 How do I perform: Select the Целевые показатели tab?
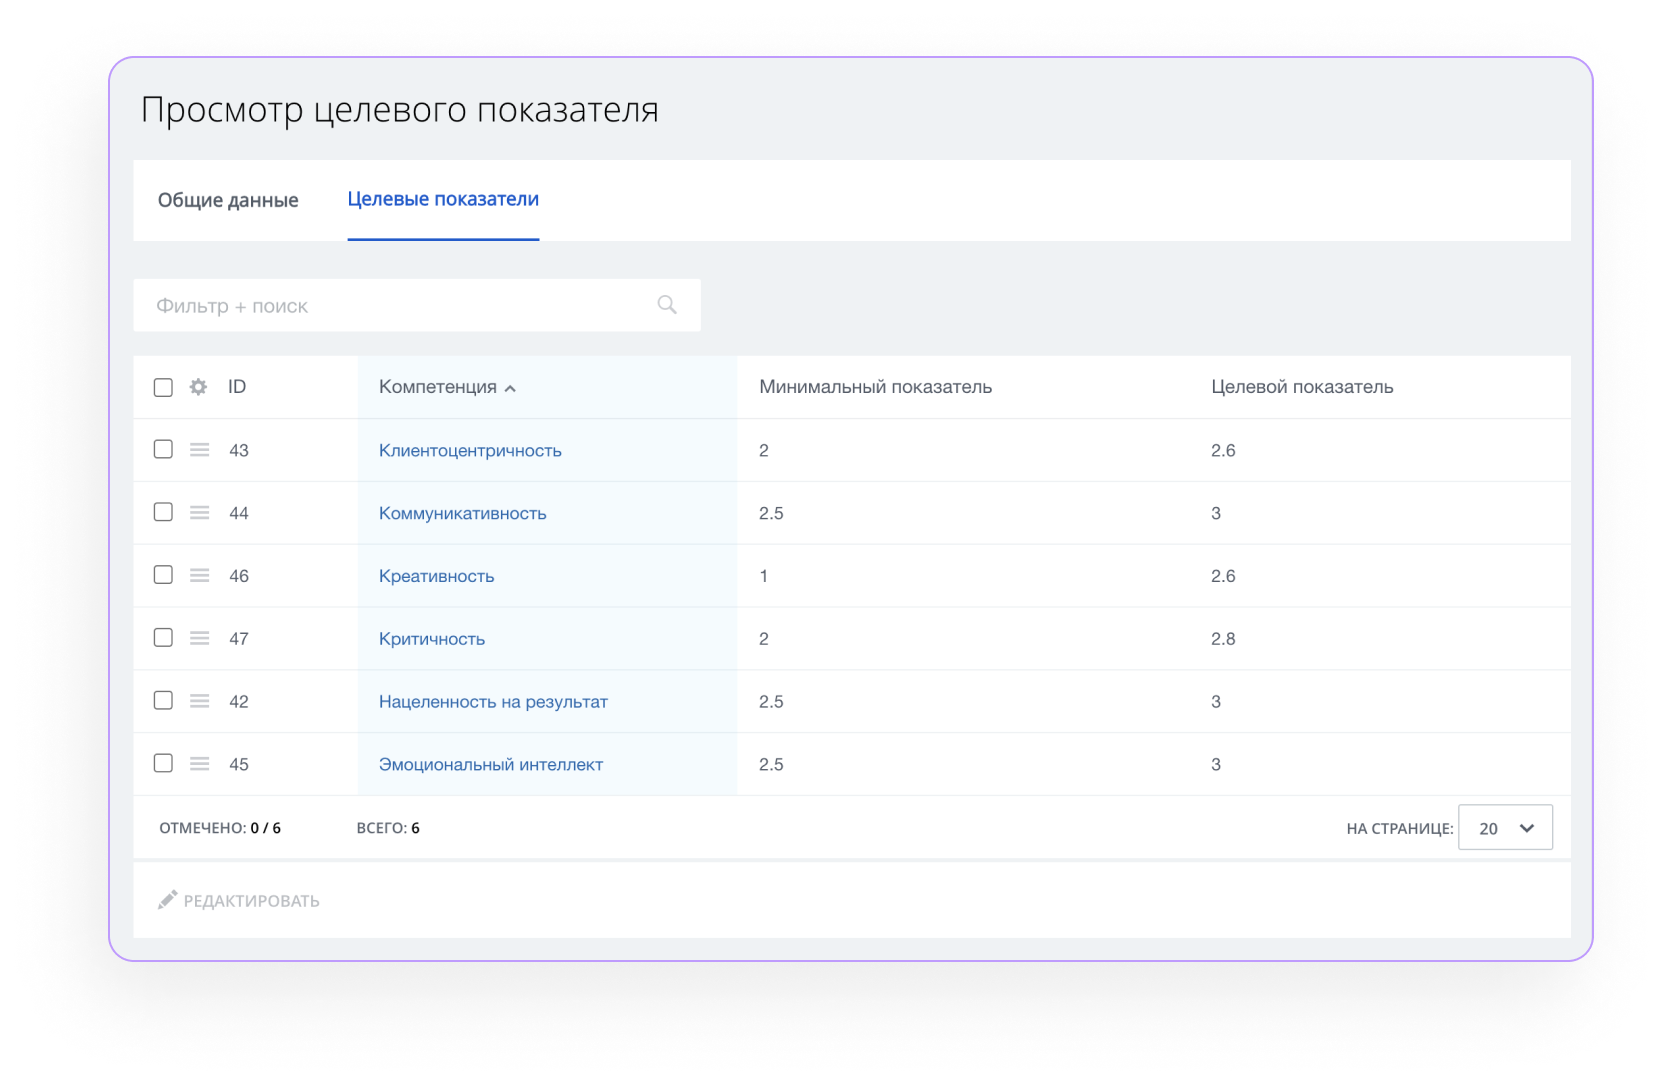tap(443, 199)
